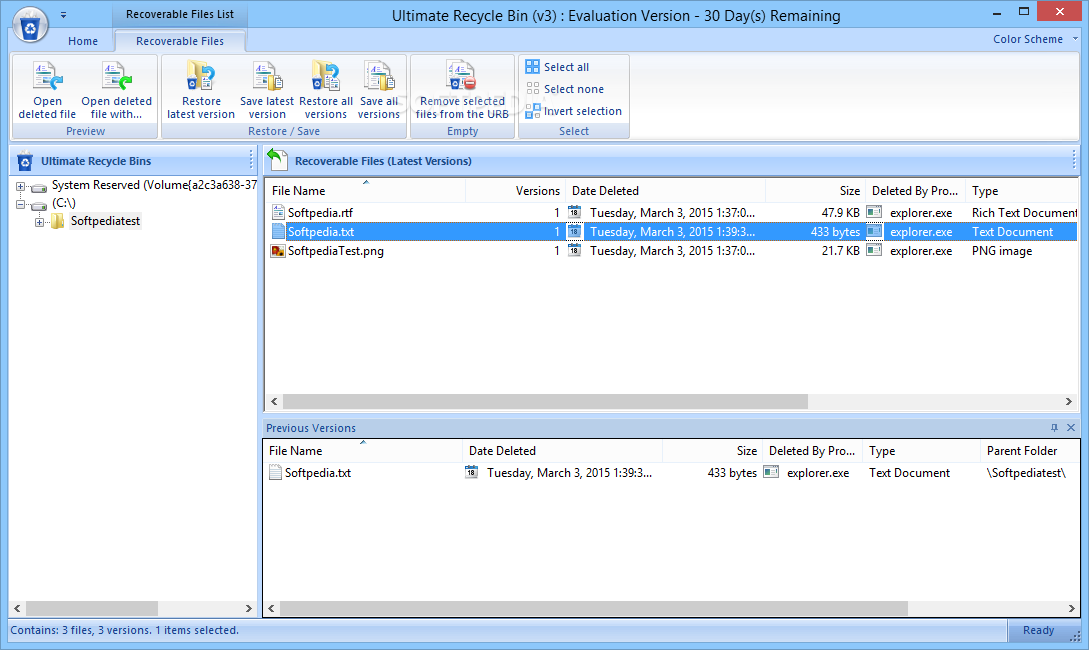Click left arrow of recoverable files scrollbar
Screen dimensions: 1089x650
[274, 401]
